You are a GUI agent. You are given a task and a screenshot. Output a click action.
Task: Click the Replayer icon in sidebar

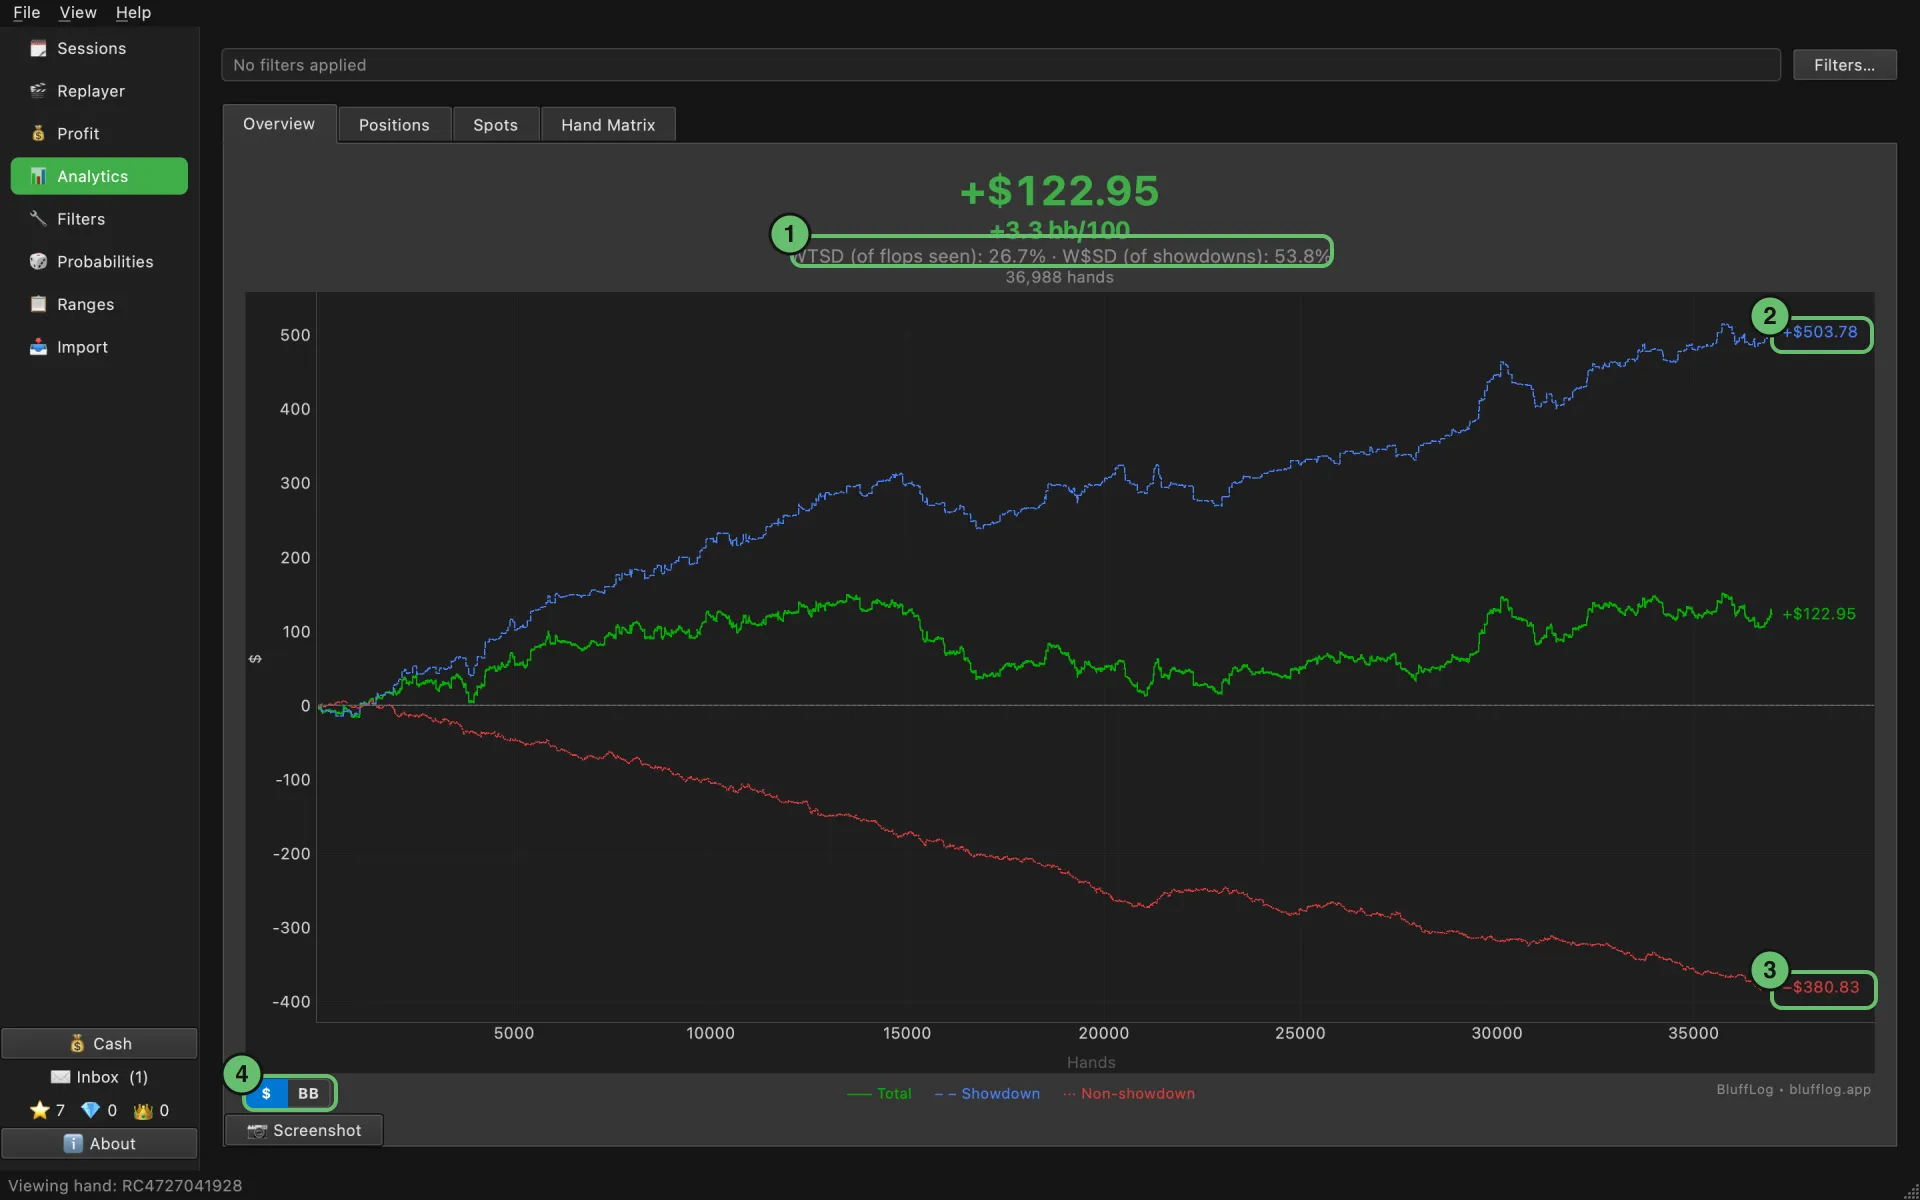tap(38, 91)
